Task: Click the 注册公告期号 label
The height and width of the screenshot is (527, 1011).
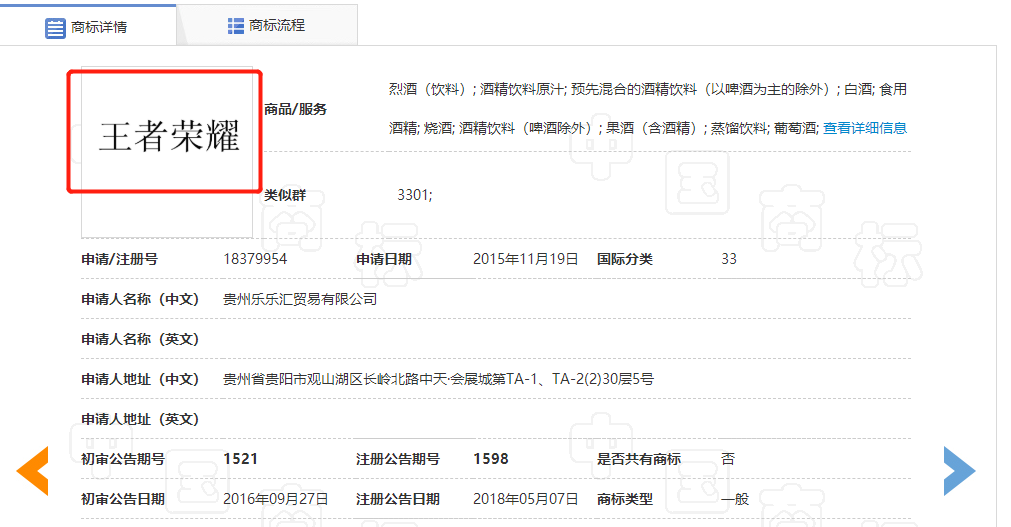Action: (x=398, y=459)
